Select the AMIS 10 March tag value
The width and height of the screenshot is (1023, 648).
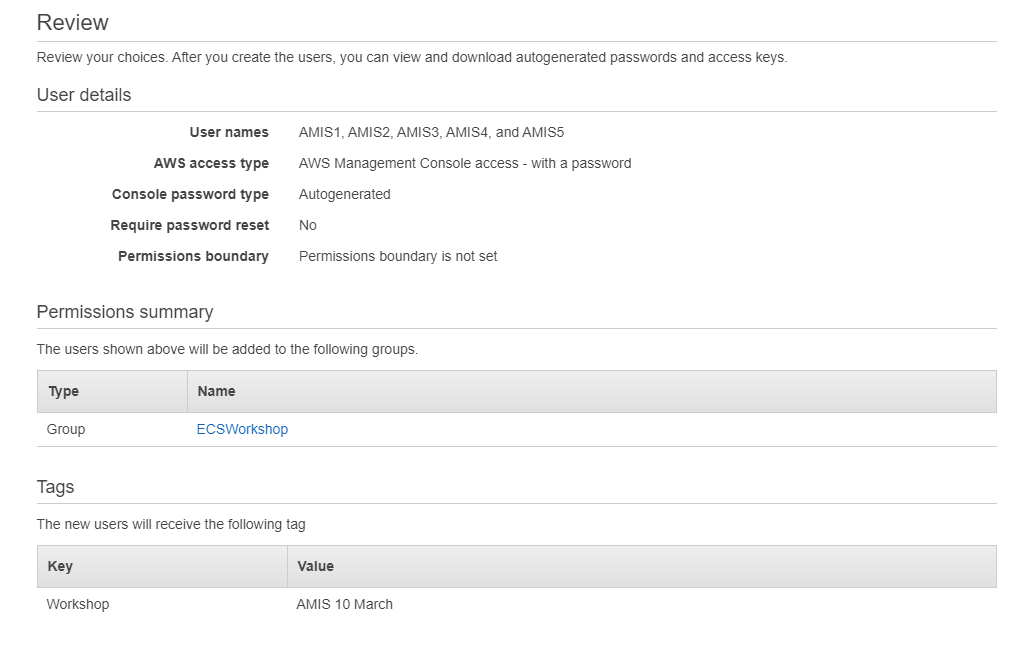345,604
